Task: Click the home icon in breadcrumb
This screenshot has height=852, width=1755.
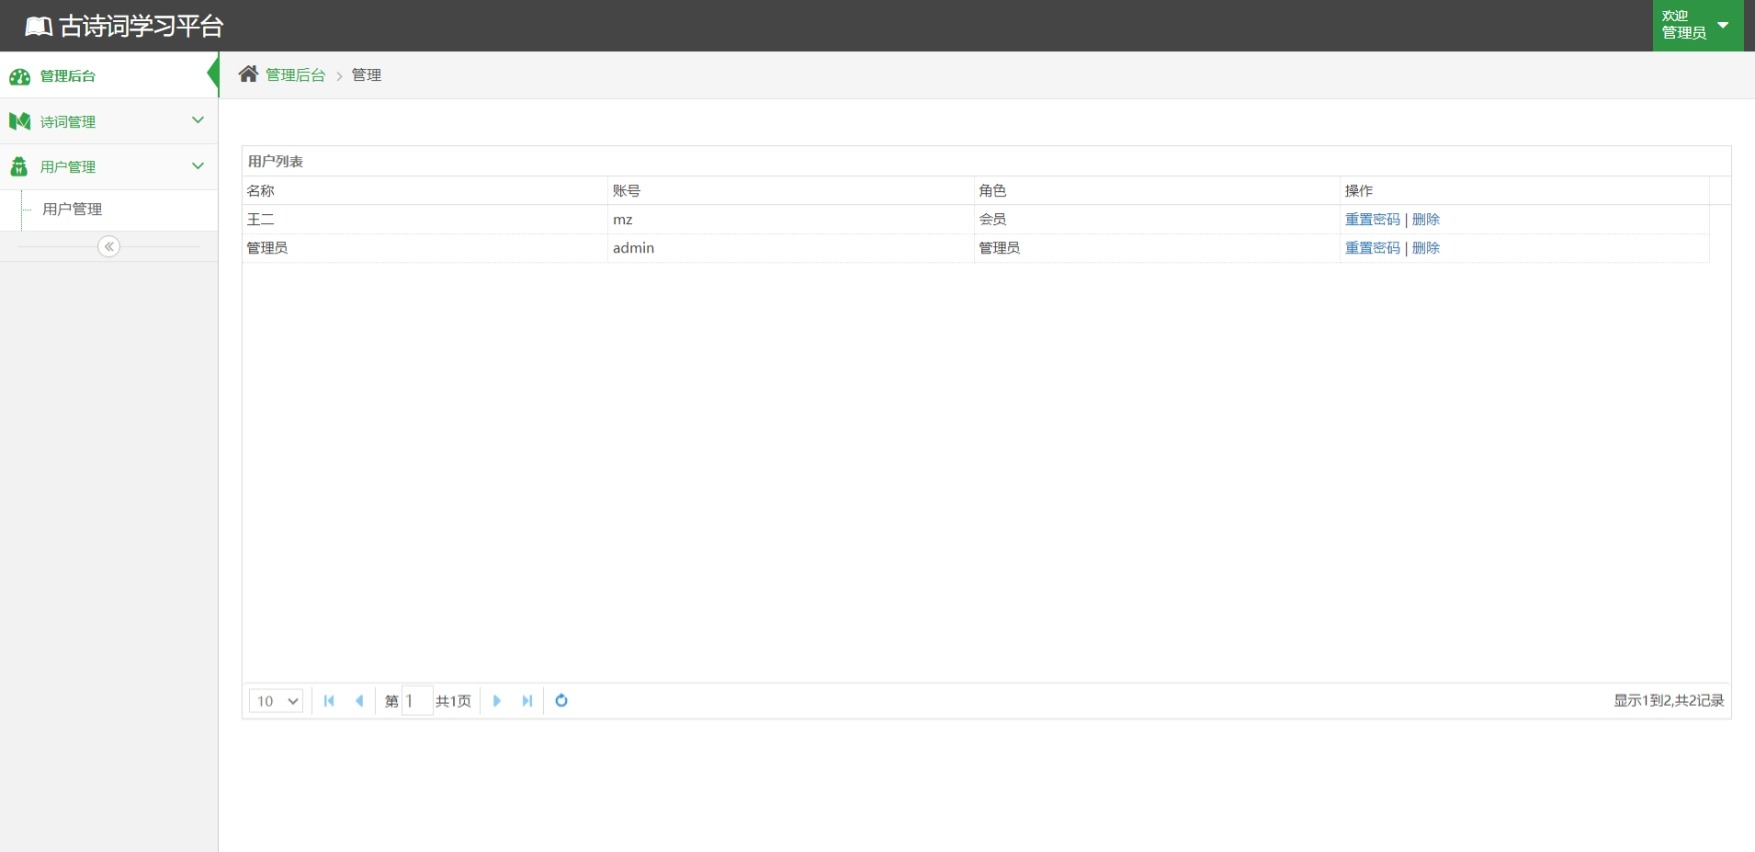Action: (248, 74)
